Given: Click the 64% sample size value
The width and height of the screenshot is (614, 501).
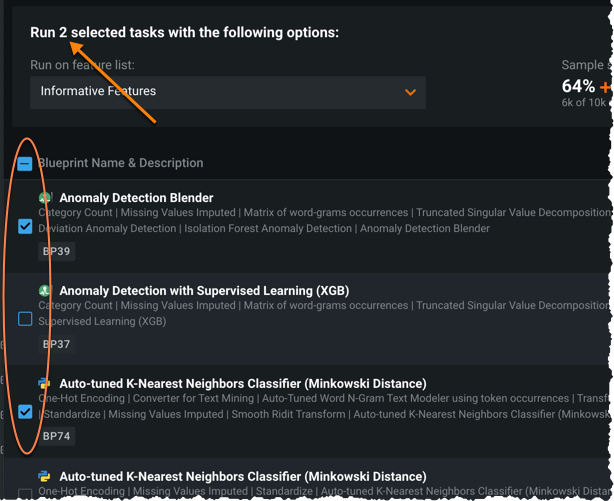Looking at the screenshot, I should point(578,87).
